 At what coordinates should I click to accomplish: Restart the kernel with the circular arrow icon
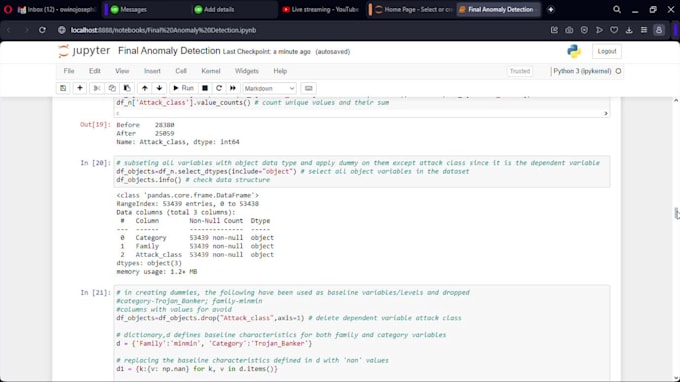click(x=219, y=88)
